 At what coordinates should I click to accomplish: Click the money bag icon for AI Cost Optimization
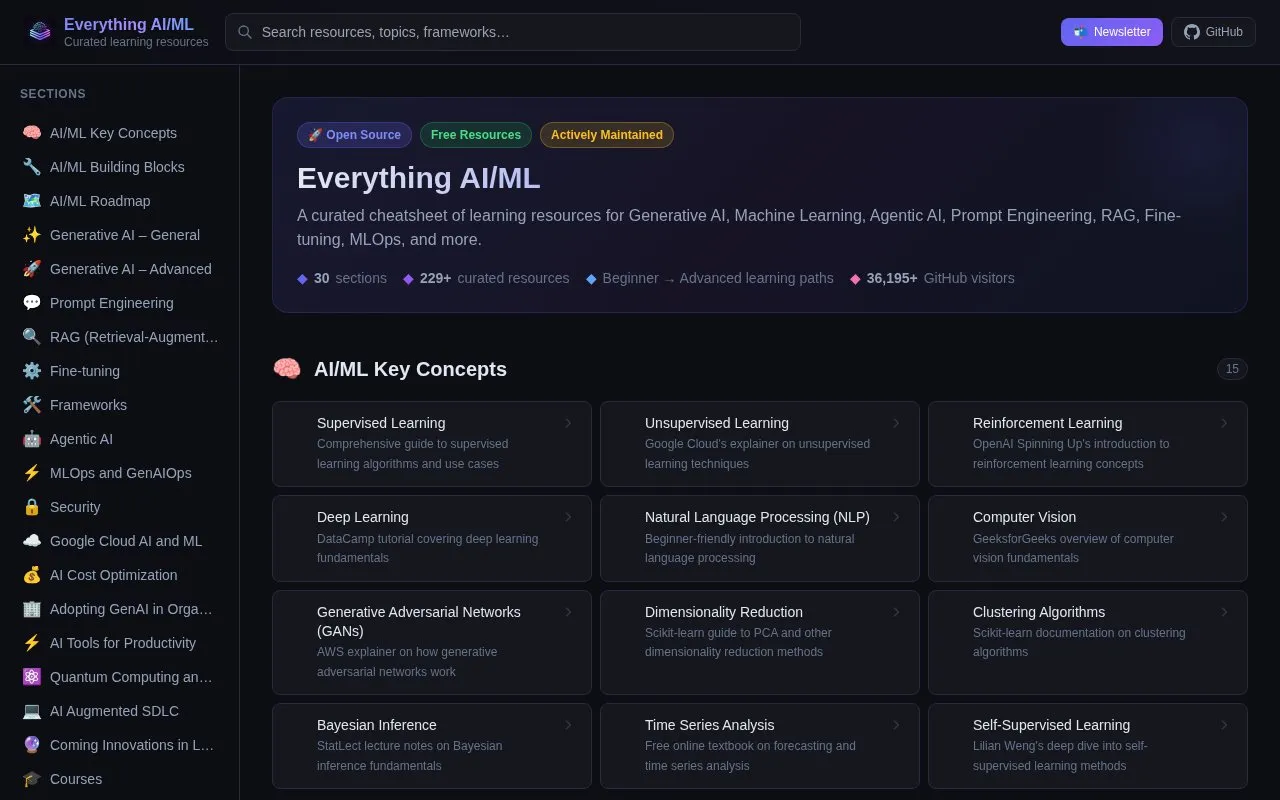coord(32,575)
